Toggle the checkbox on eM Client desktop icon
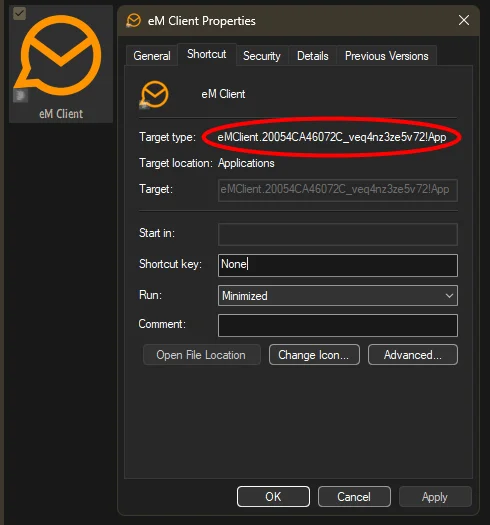This screenshot has height=525, width=490. (x=19, y=14)
